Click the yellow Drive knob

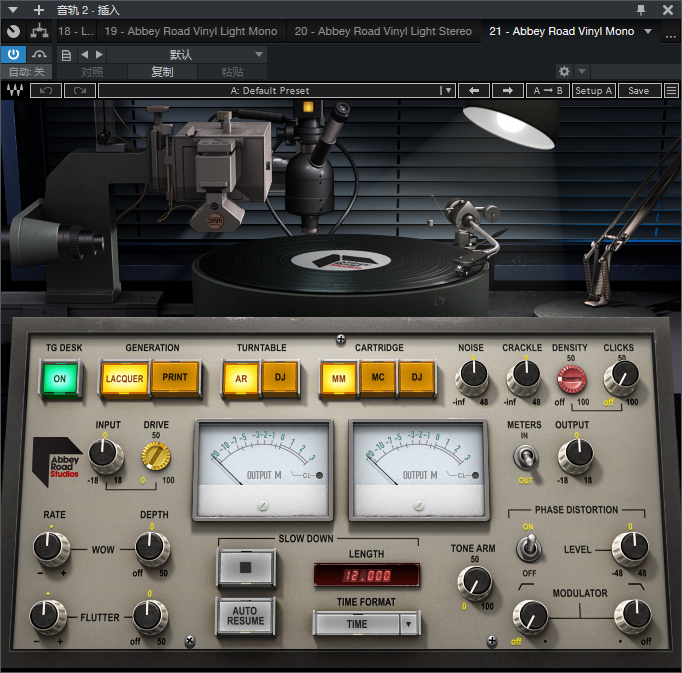(x=156, y=456)
